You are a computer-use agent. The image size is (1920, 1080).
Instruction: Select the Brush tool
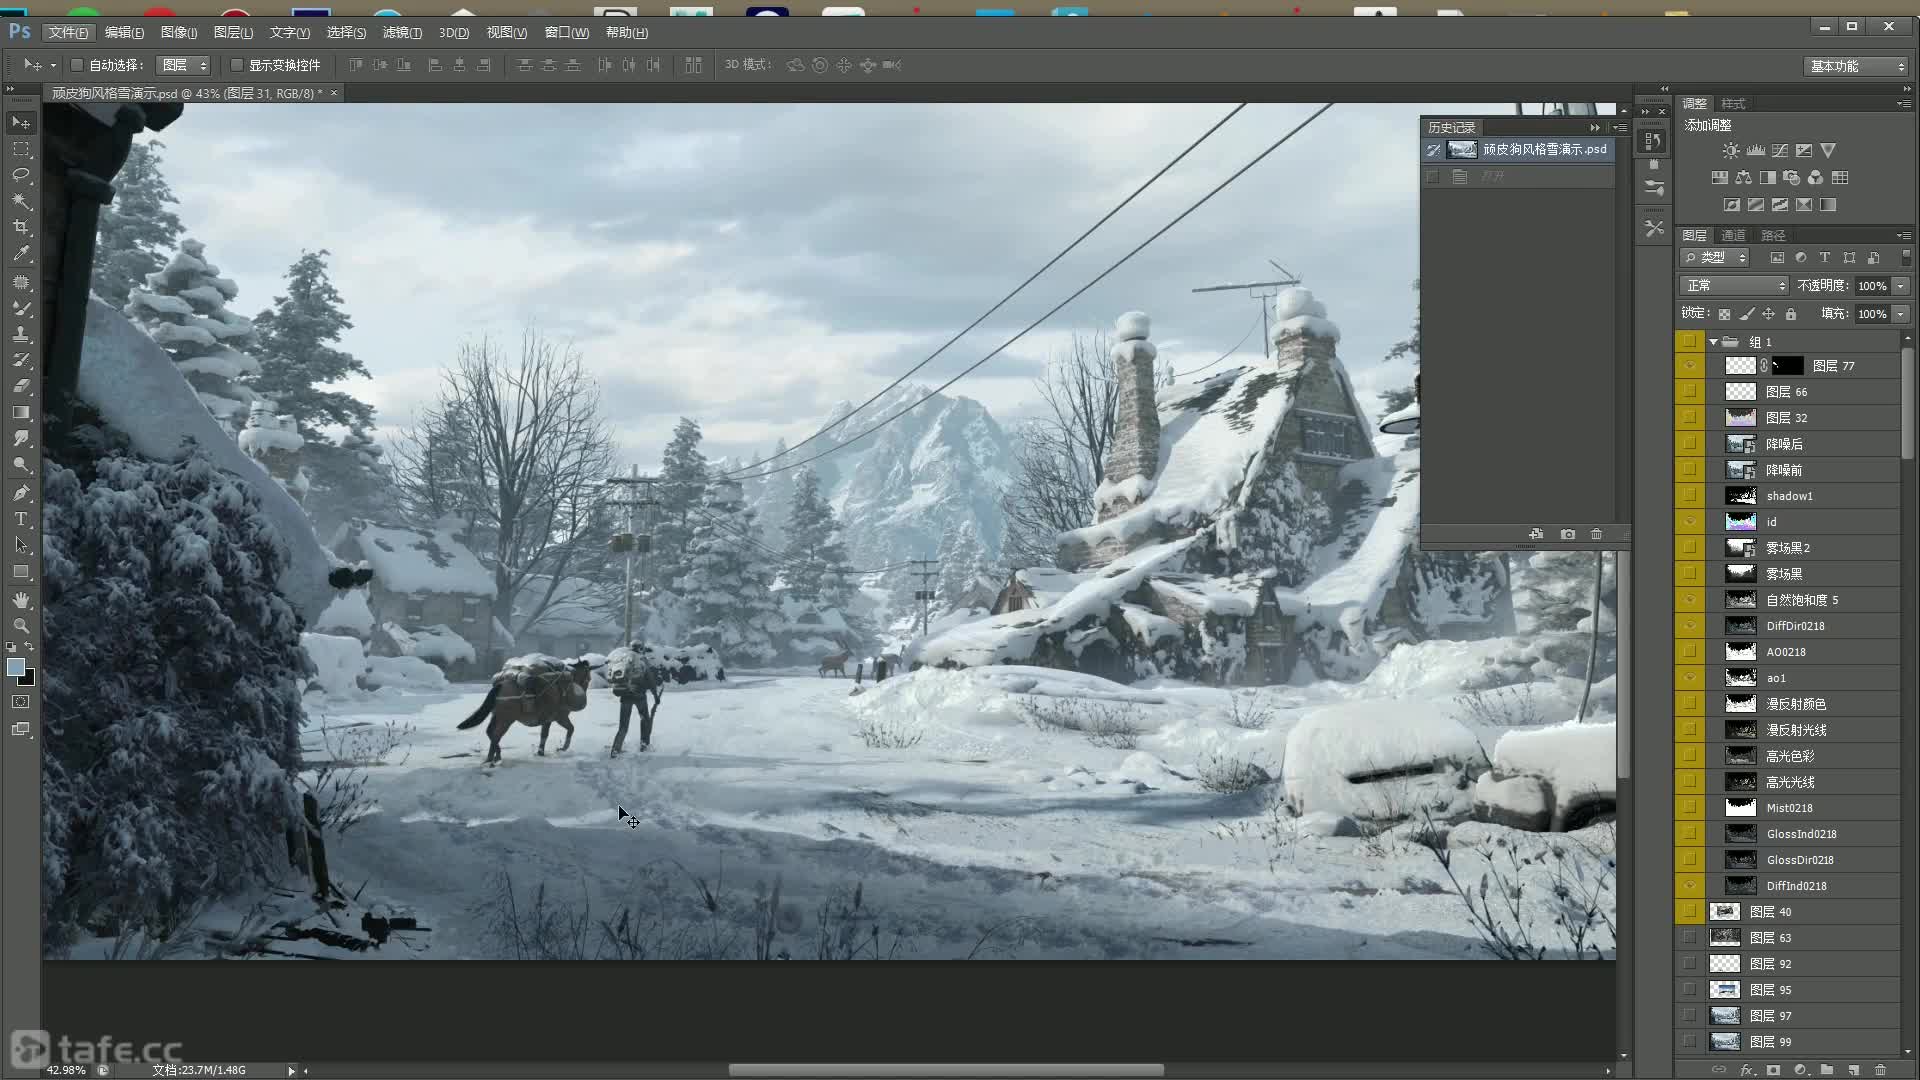tap(21, 308)
